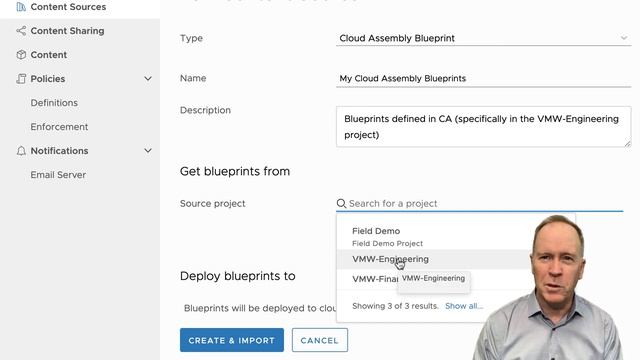Click the Description box resize handle corner

tap(627, 143)
